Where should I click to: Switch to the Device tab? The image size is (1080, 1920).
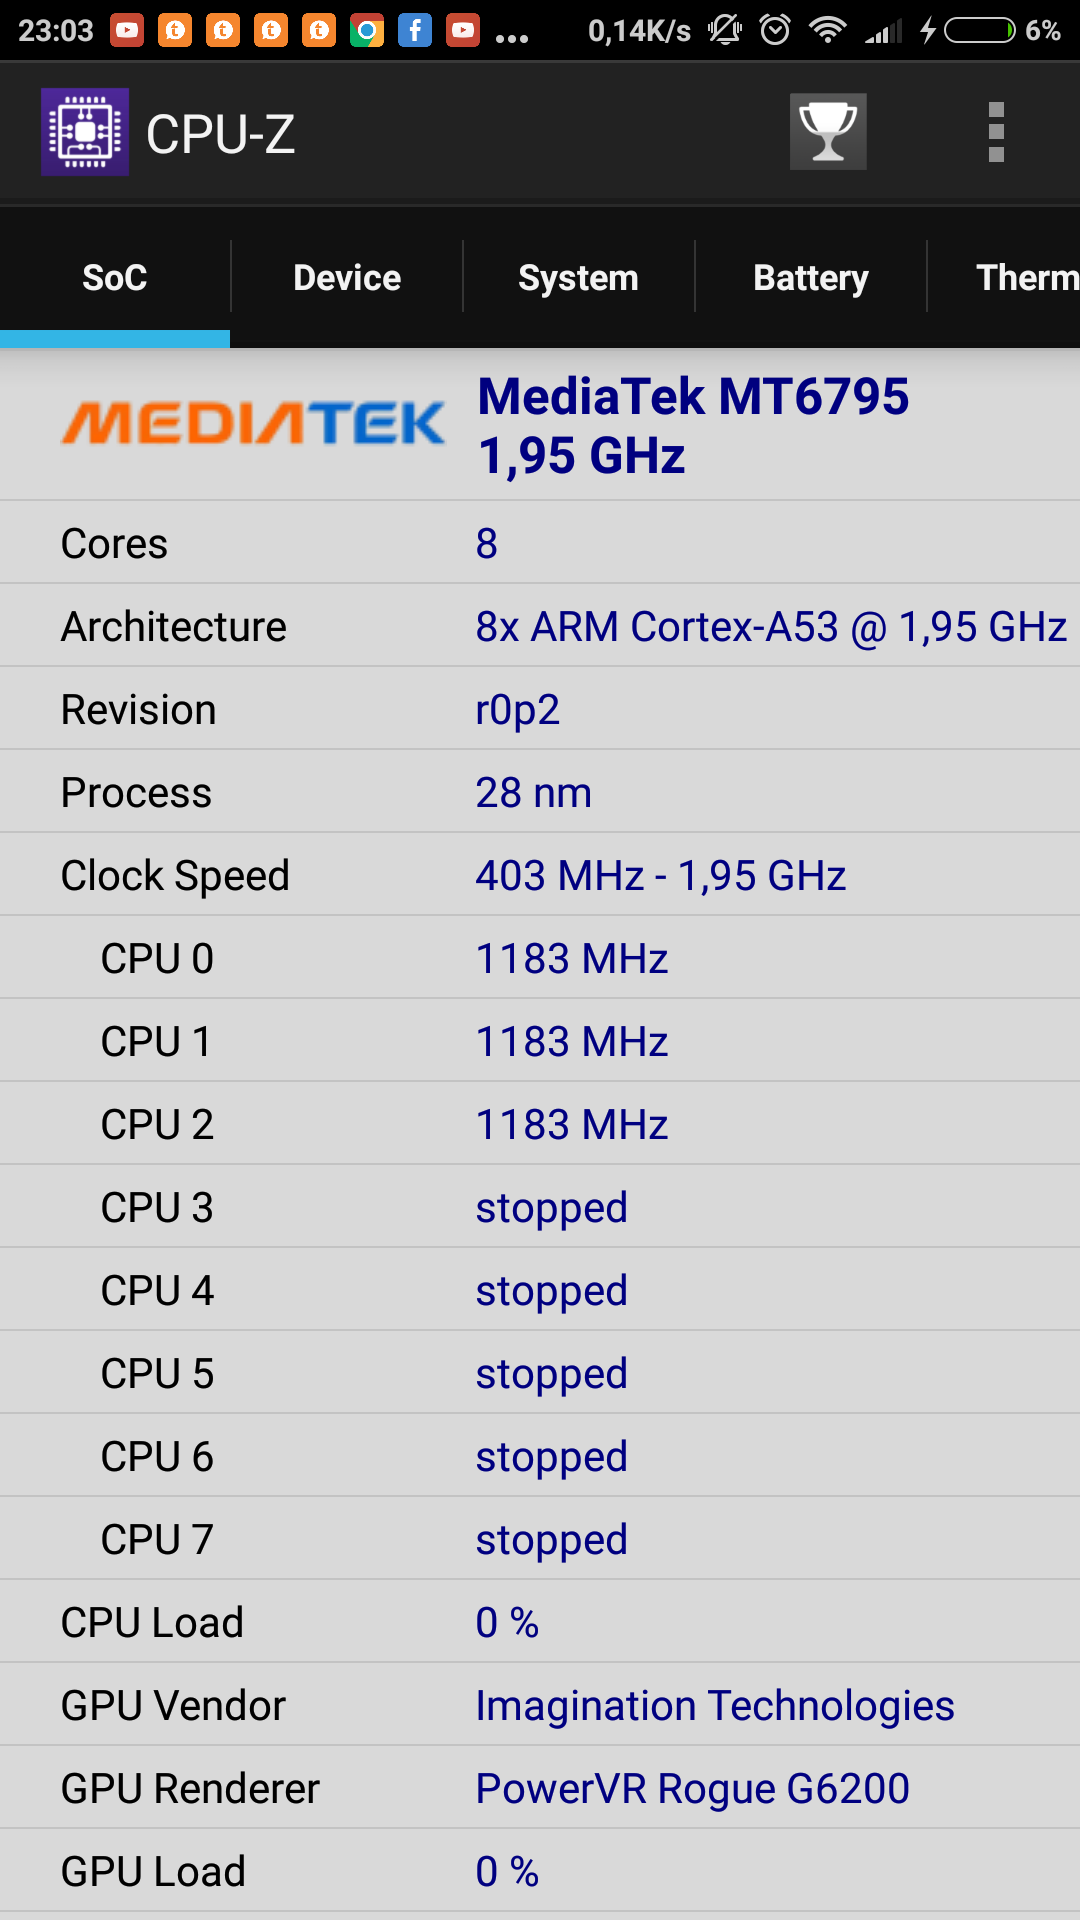(x=347, y=278)
